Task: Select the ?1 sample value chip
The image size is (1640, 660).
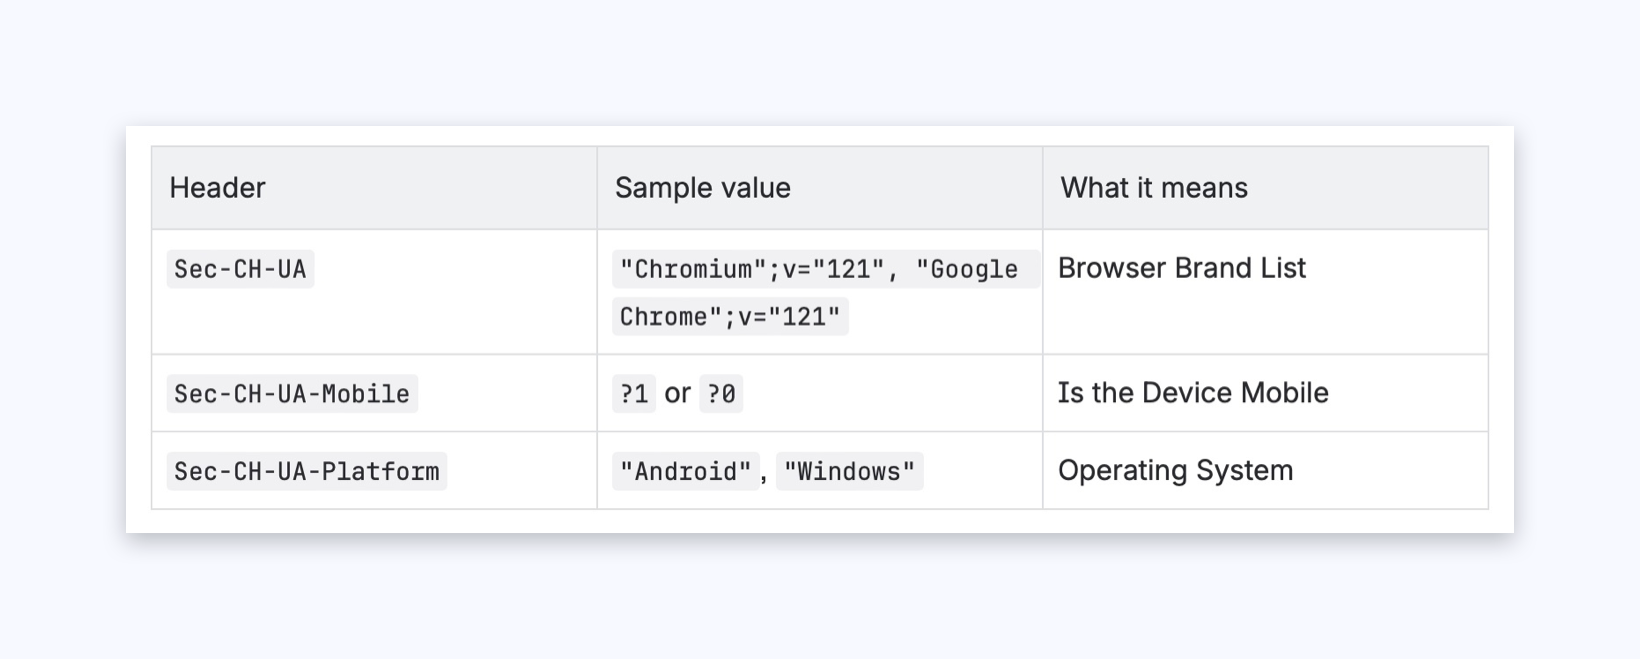Action: pos(634,394)
